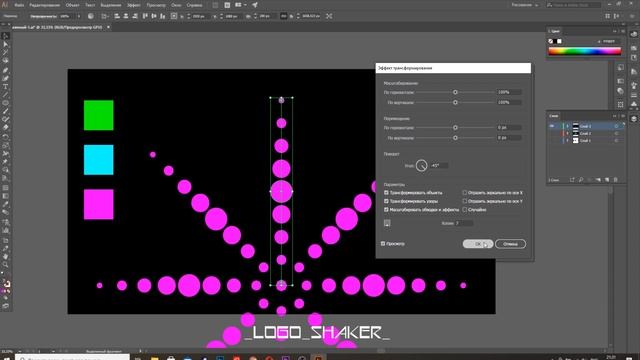
Task: Collapse the Color panel with double arrows
Action: [x=615, y=31]
